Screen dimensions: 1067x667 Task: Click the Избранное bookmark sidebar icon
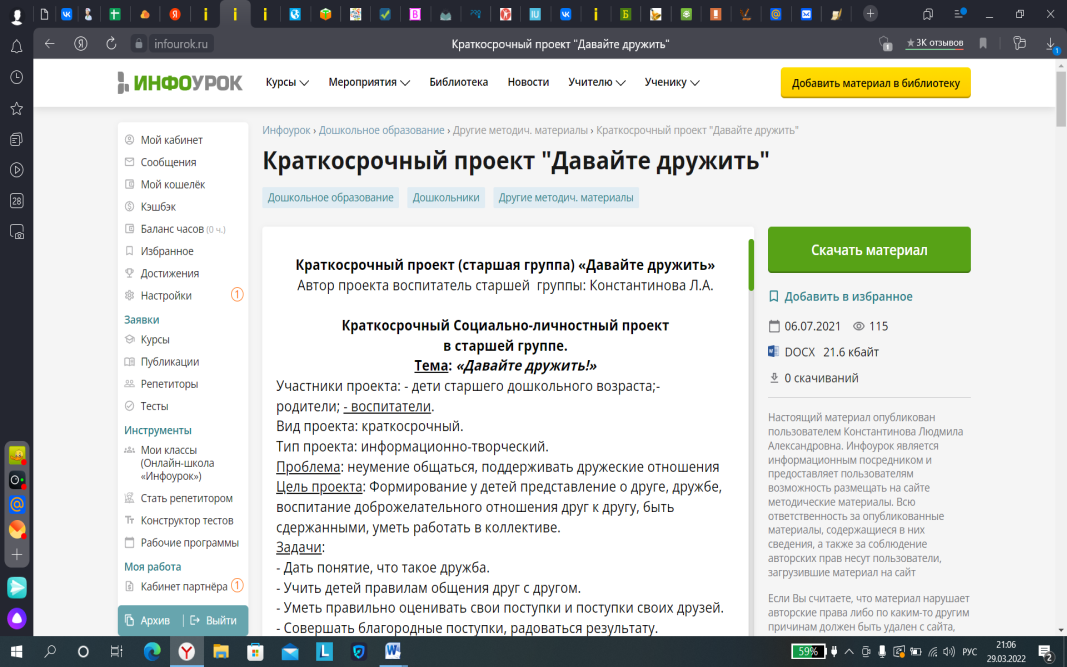[130, 251]
